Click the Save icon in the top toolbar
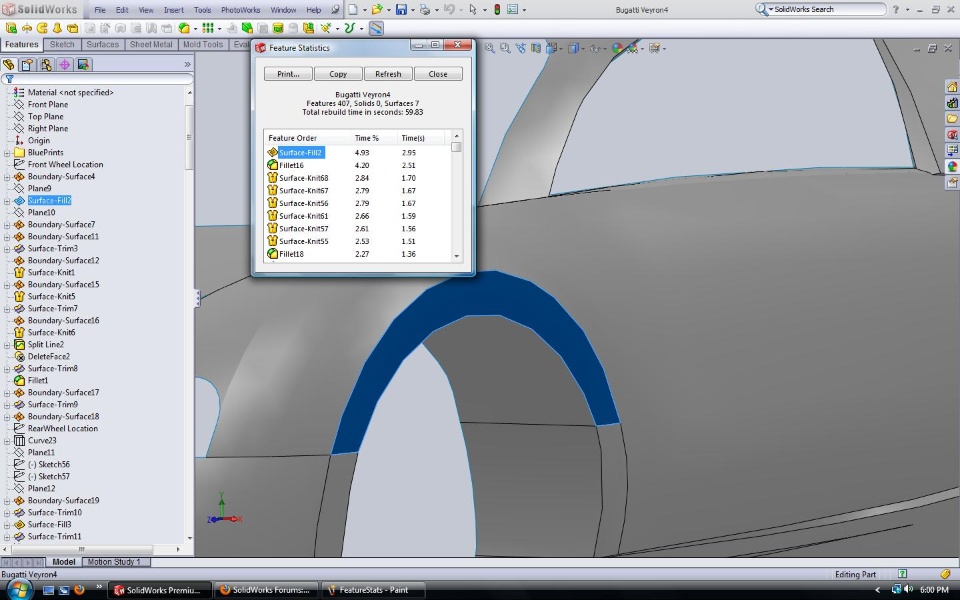Screen dimensions: 960x600 [x=401, y=10]
